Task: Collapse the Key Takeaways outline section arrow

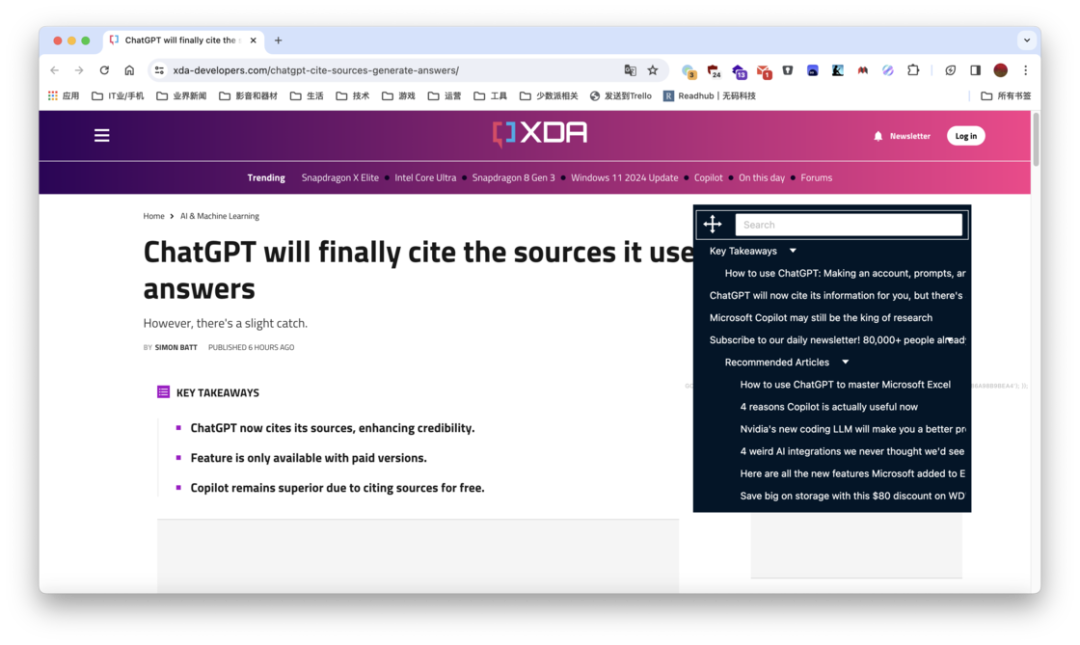Action: pyautogui.click(x=793, y=251)
